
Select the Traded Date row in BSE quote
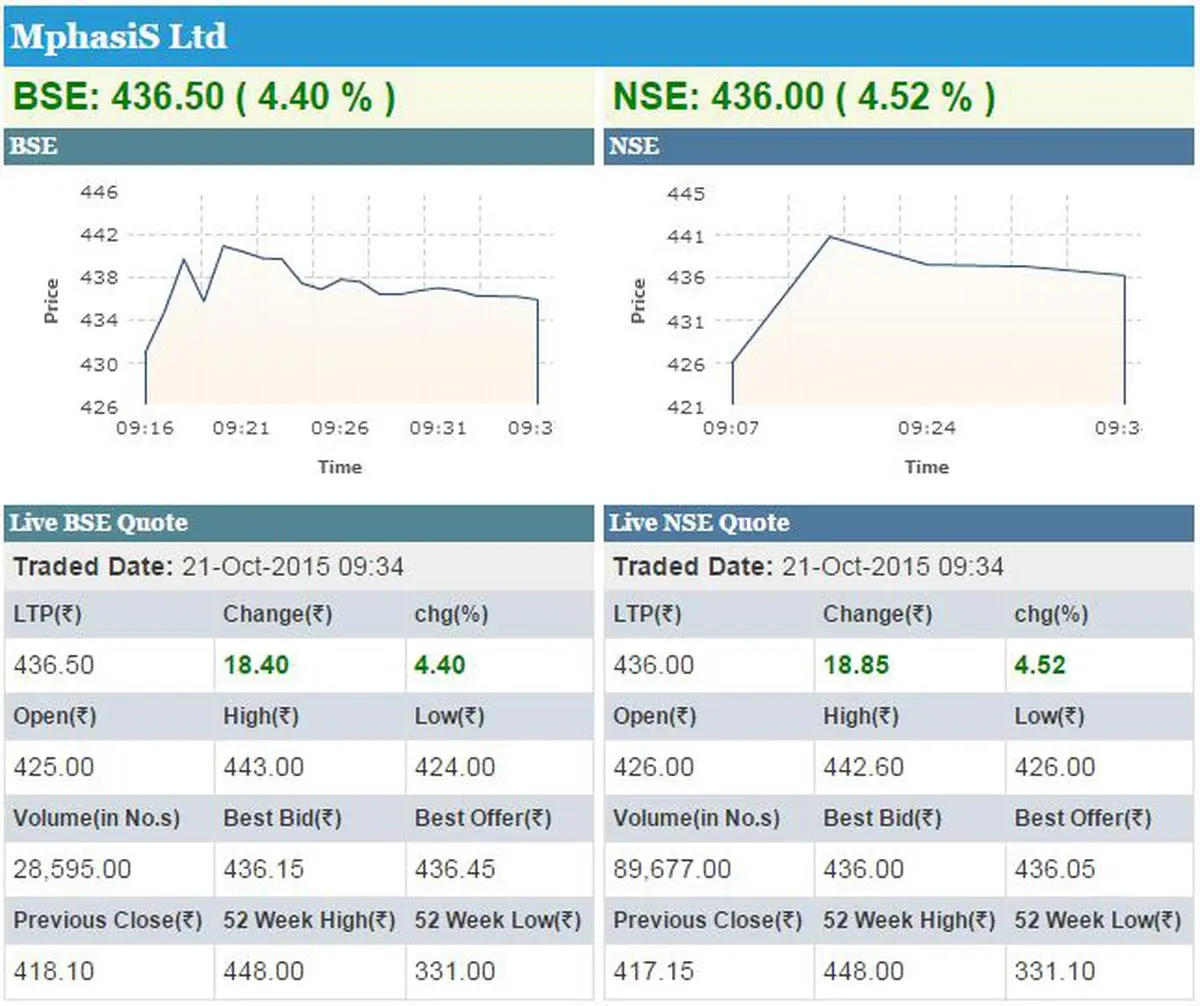pyautogui.click(x=299, y=567)
